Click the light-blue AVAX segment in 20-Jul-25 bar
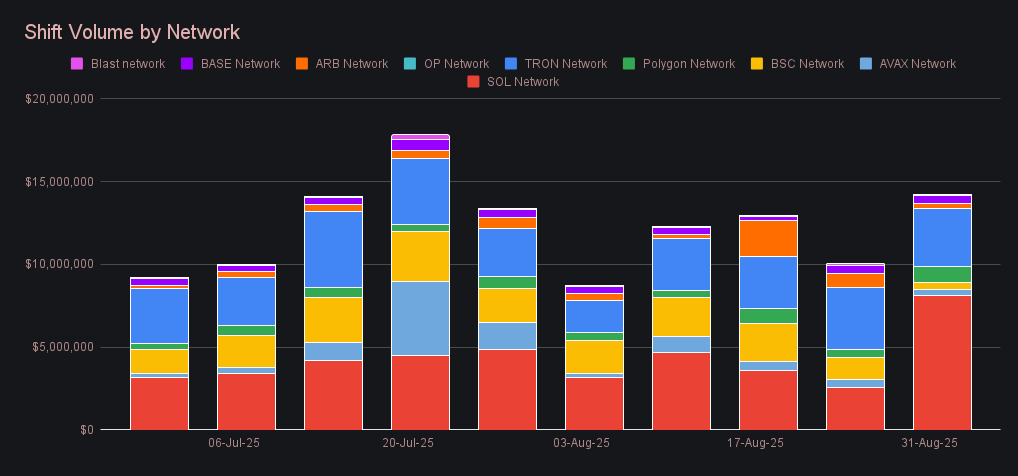 420,318
